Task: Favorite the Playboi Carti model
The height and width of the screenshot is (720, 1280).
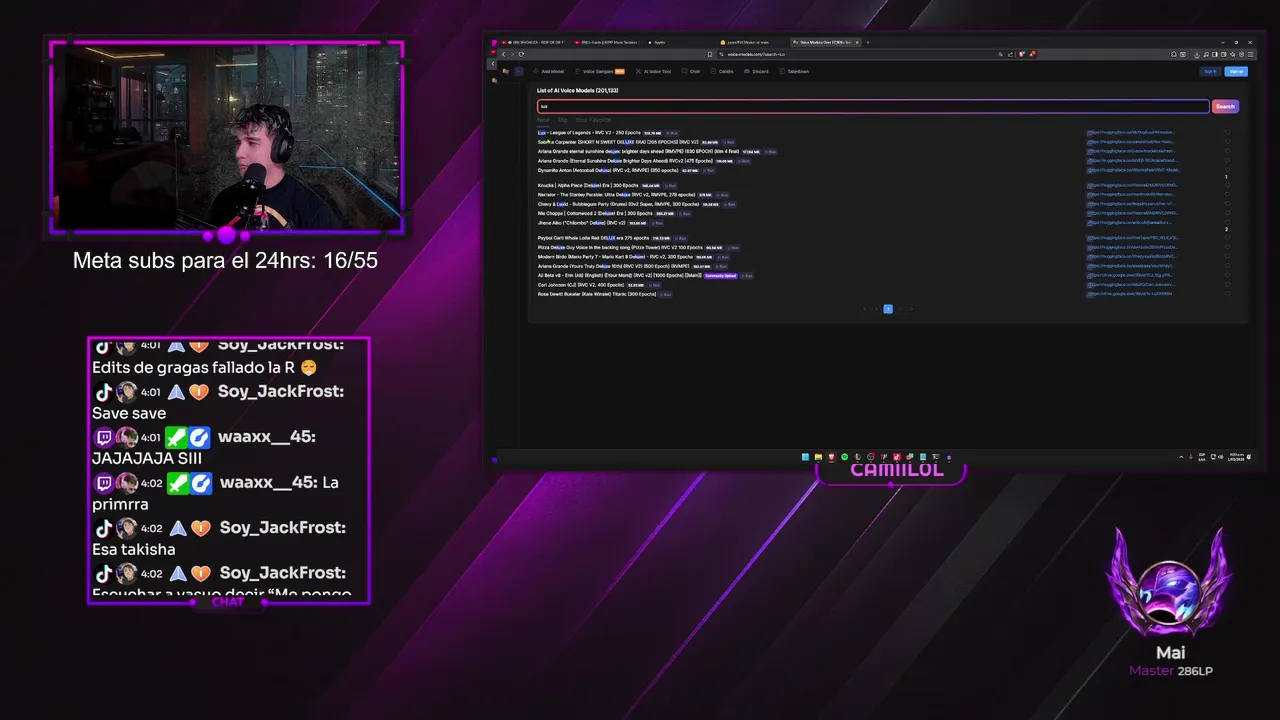Action: tap(1227, 238)
